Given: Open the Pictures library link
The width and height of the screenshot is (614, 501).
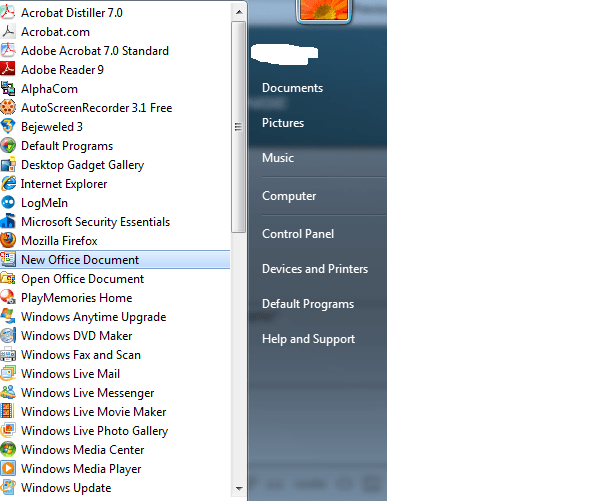Looking at the screenshot, I should point(283,123).
